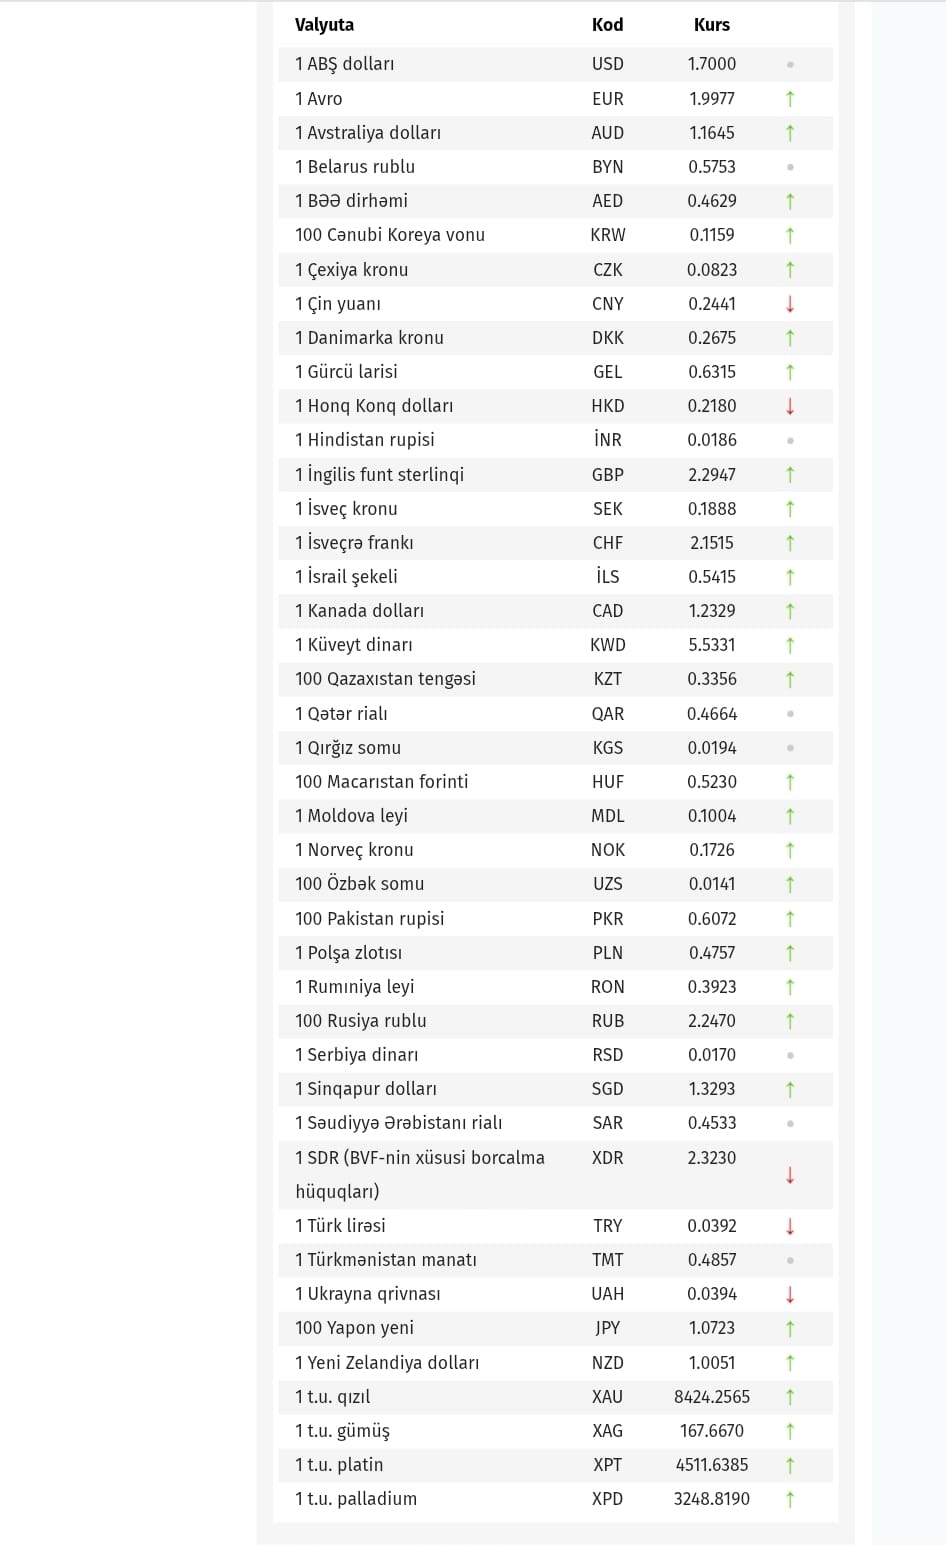Click the gray unchanged dot for USD
Image resolution: width=946 pixels, height=1545 pixels.
[x=790, y=65]
